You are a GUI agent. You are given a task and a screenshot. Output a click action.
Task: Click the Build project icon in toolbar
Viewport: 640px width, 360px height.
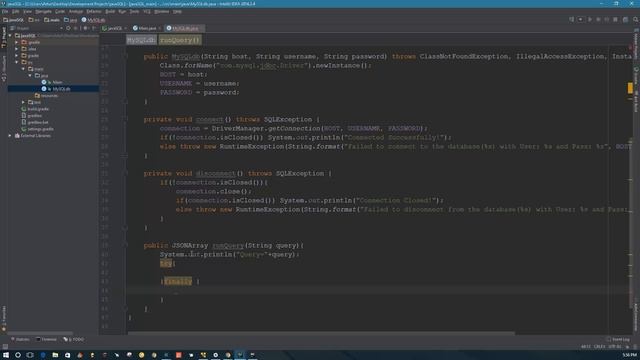coord(571,20)
